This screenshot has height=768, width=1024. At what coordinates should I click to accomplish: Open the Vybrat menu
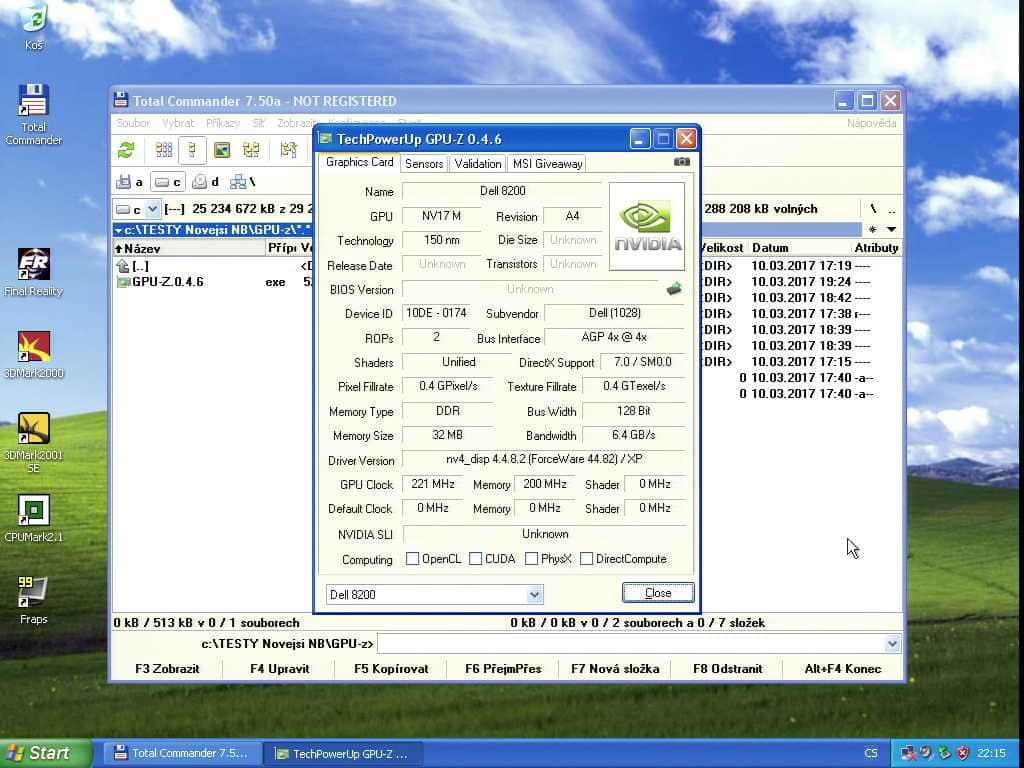tap(178, 123)
